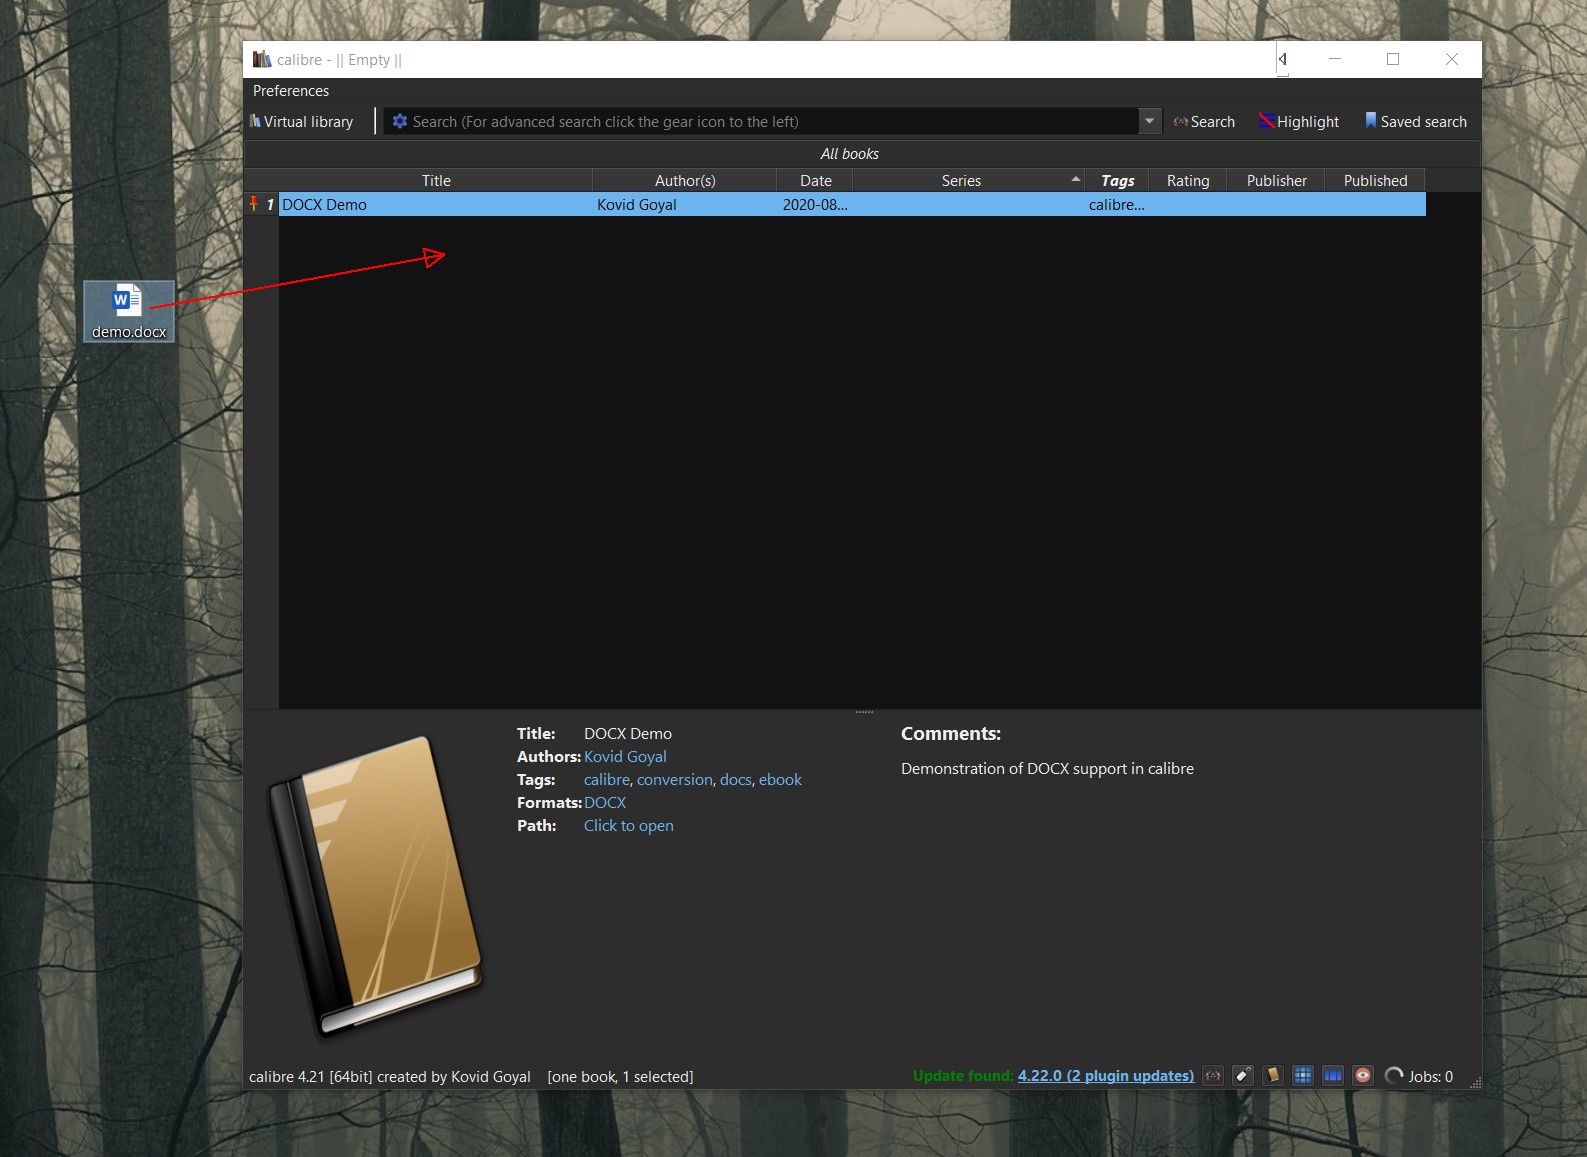The height and width of the screenshot is (1157, 1587).
Task: Sort books by the Tags column header
Action: 1117,181
